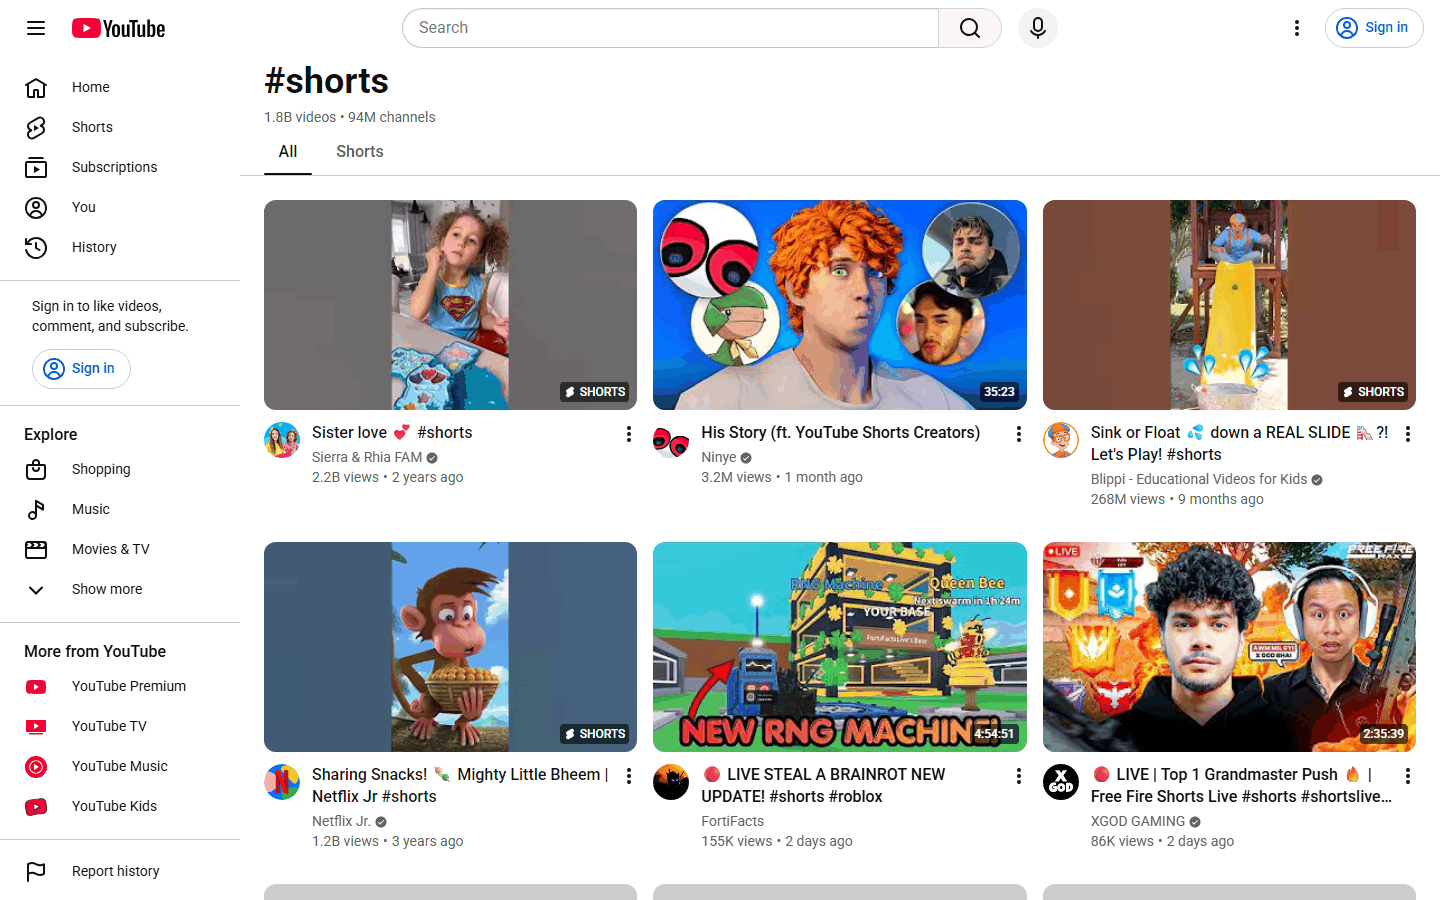Click title 'LIVE STEAL A BRAINROT NEW UPDATE!'
The width and height of the screenshot is (1440, 900).
click(x=824, y=786)
